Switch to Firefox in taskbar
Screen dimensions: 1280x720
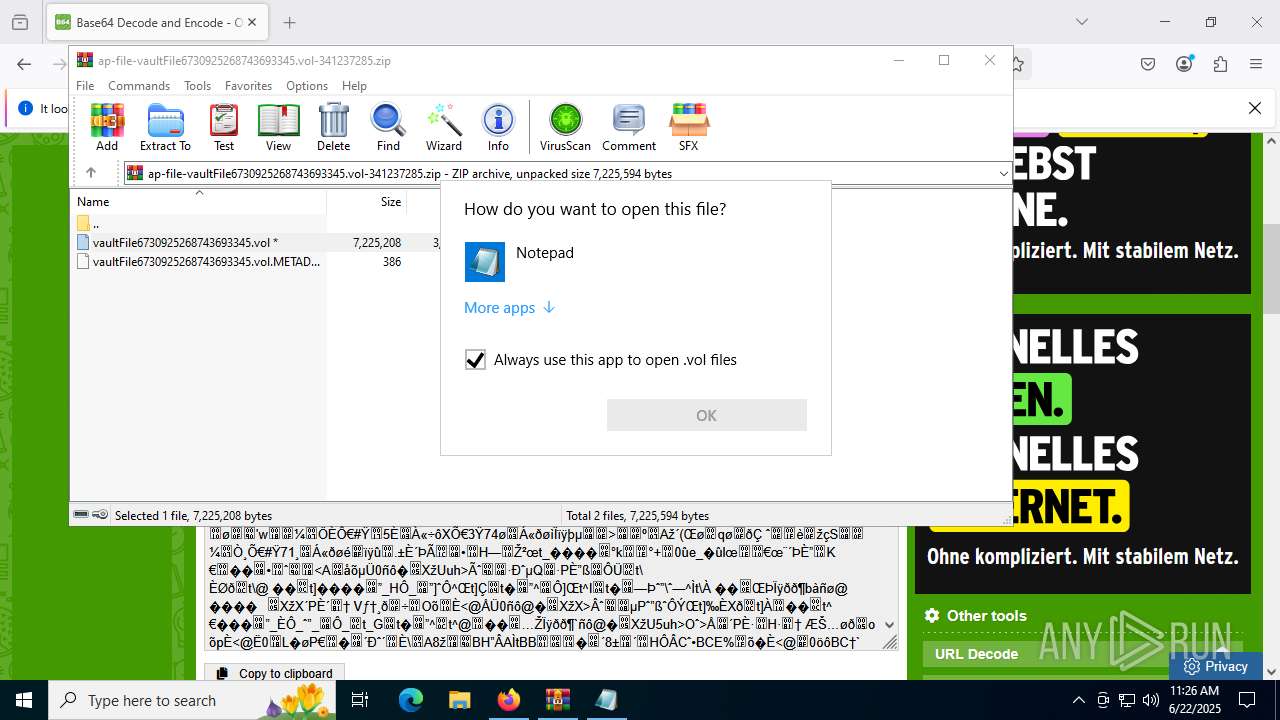coord(508,700)
